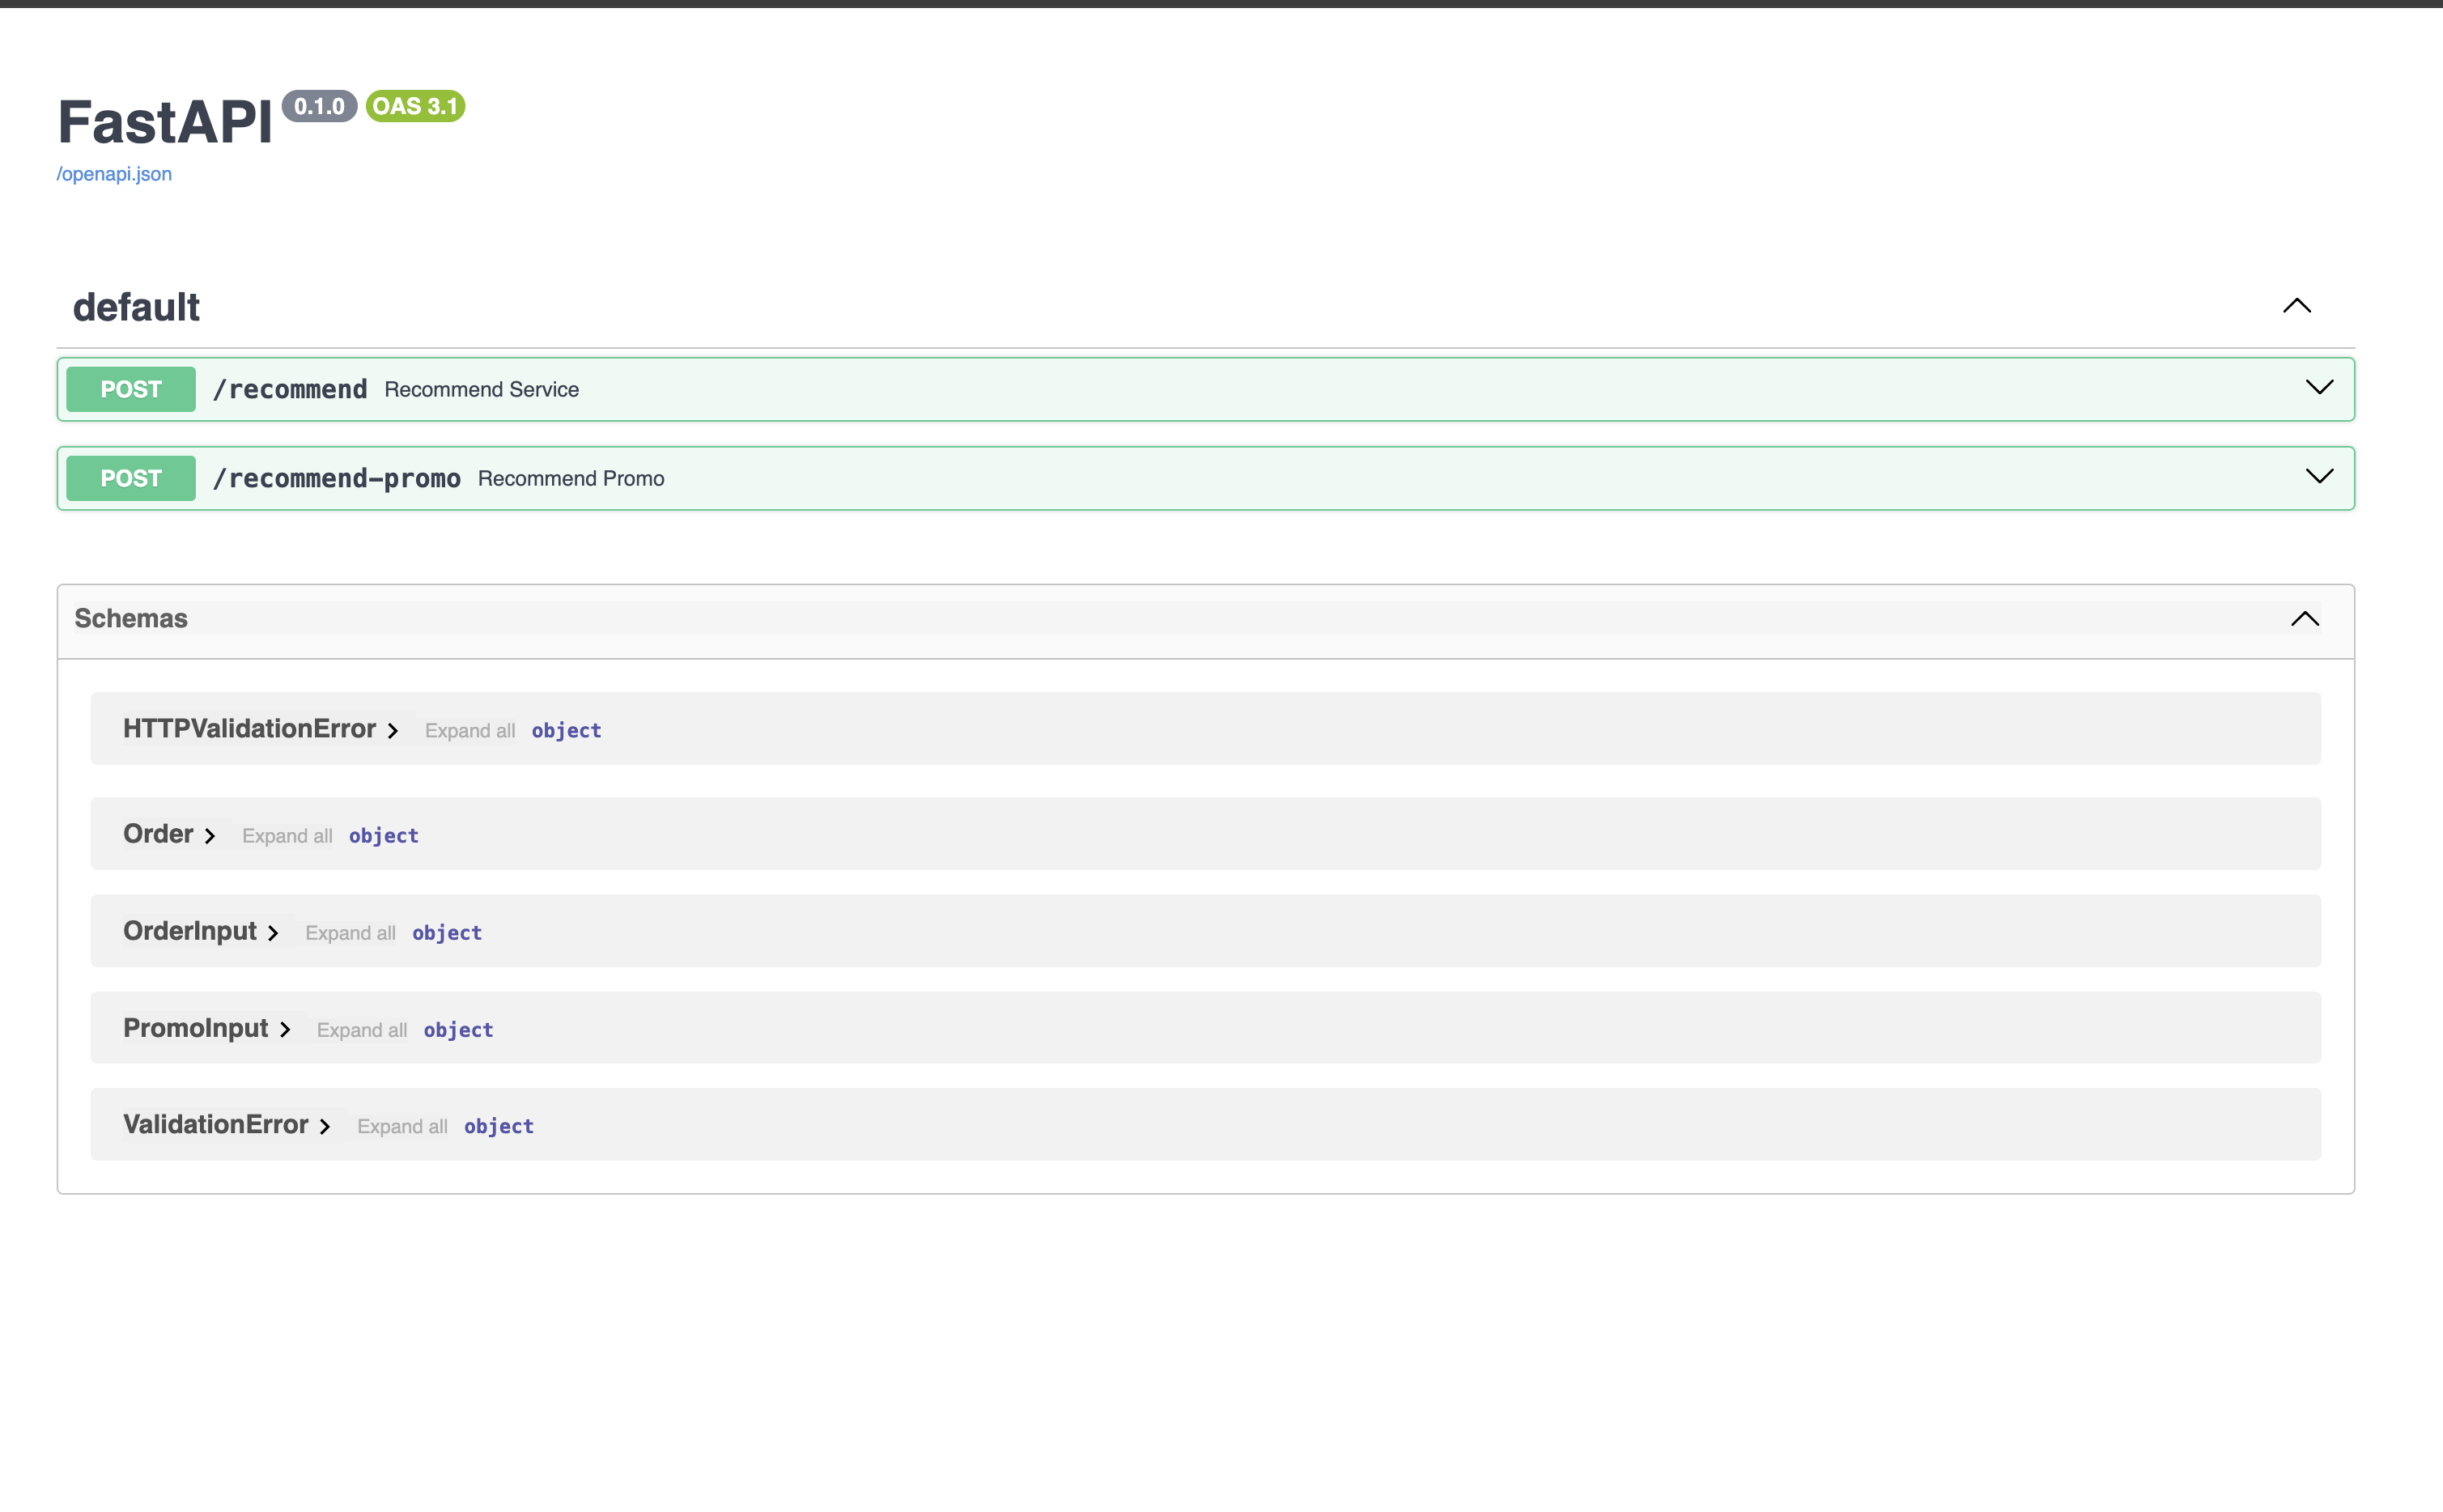Expand the PromoInput schema arrow
Screen dimensions: 2443x1512
[285, 1030]
